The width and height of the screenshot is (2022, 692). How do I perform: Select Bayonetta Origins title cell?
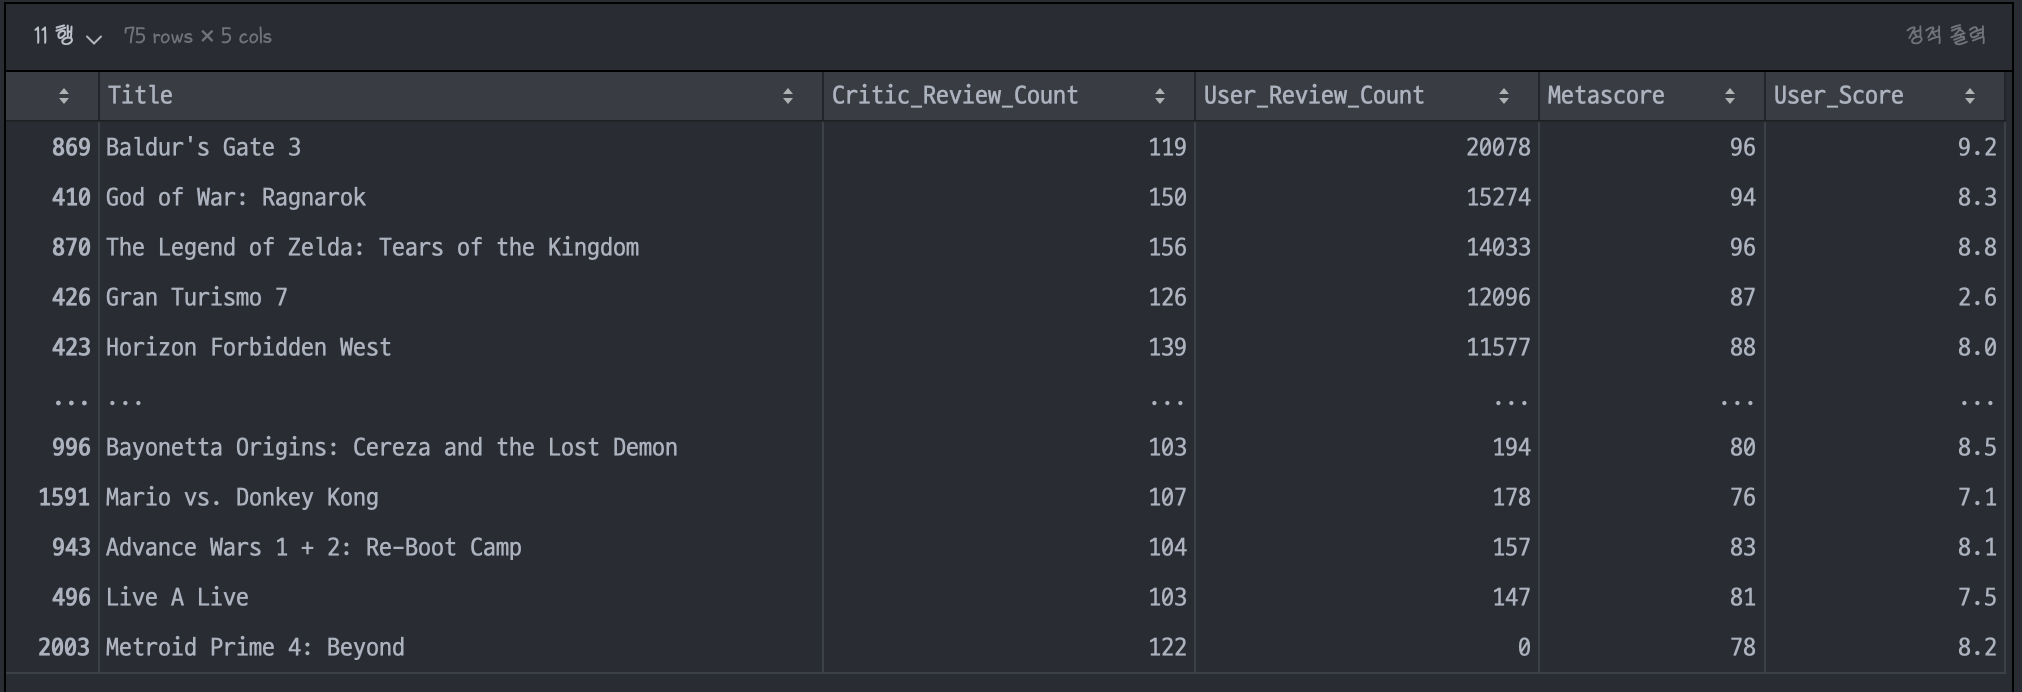(x=461, y=447)
